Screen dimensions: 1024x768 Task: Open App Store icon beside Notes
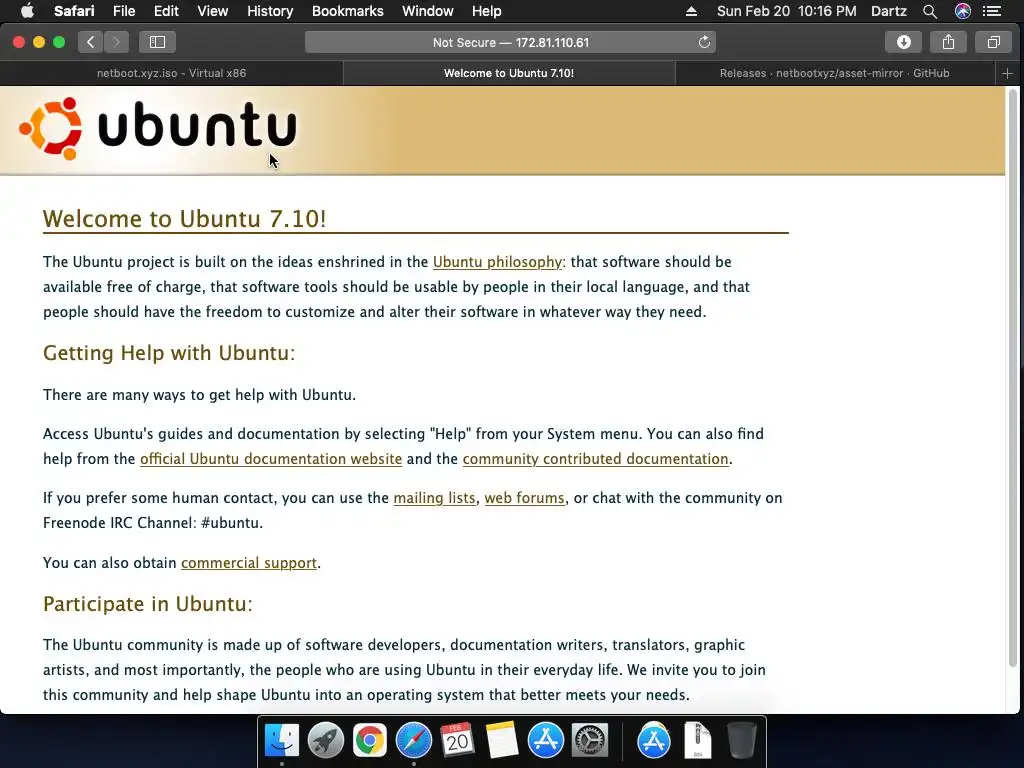point(545,741)
